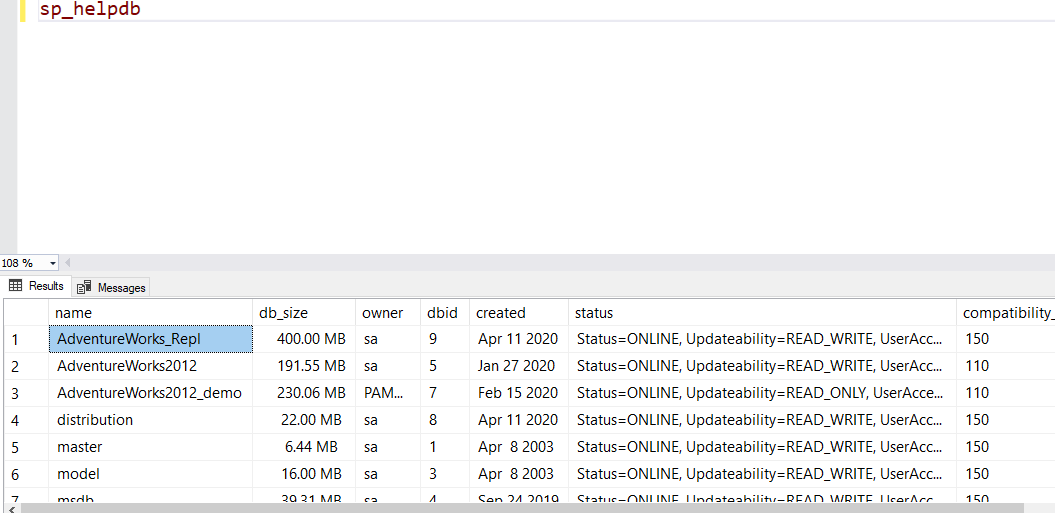The width and height of the screenshot is (1055, 513).
Task: Select the name column header
Action: point(151,313)
